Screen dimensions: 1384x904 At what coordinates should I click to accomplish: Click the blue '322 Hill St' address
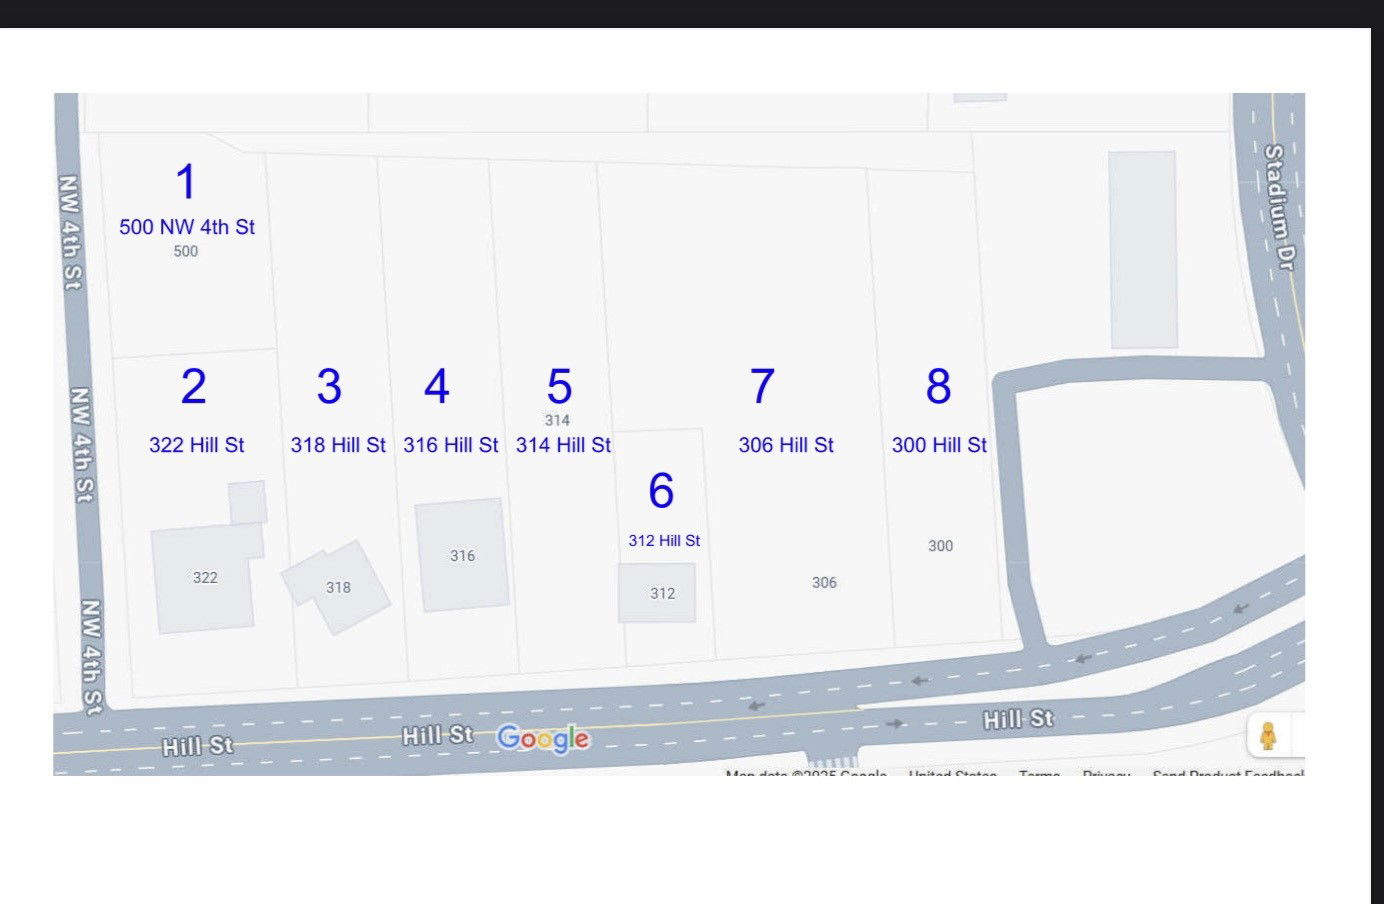coord(197,445)
